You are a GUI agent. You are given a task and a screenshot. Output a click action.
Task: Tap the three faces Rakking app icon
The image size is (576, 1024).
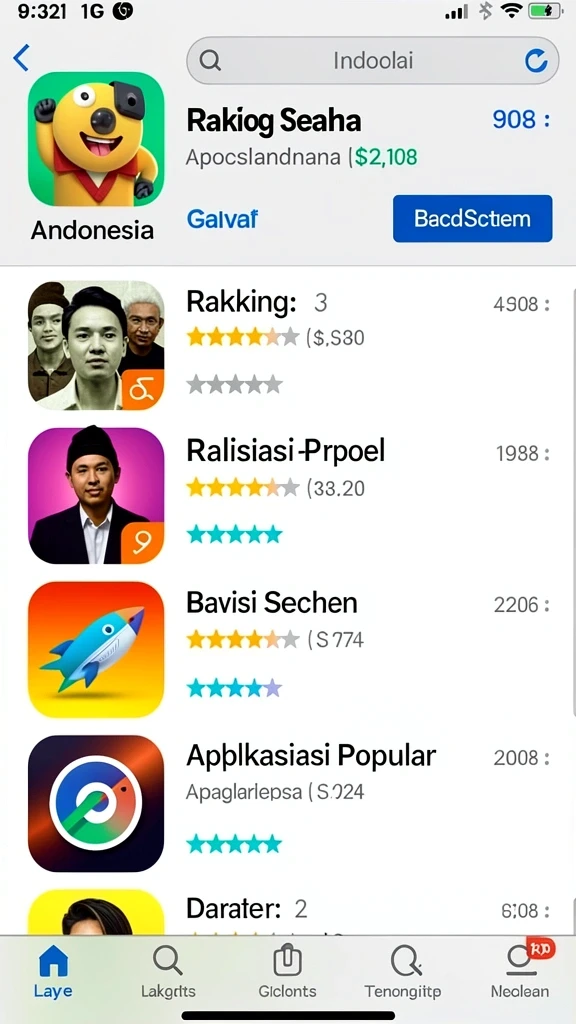96,345
